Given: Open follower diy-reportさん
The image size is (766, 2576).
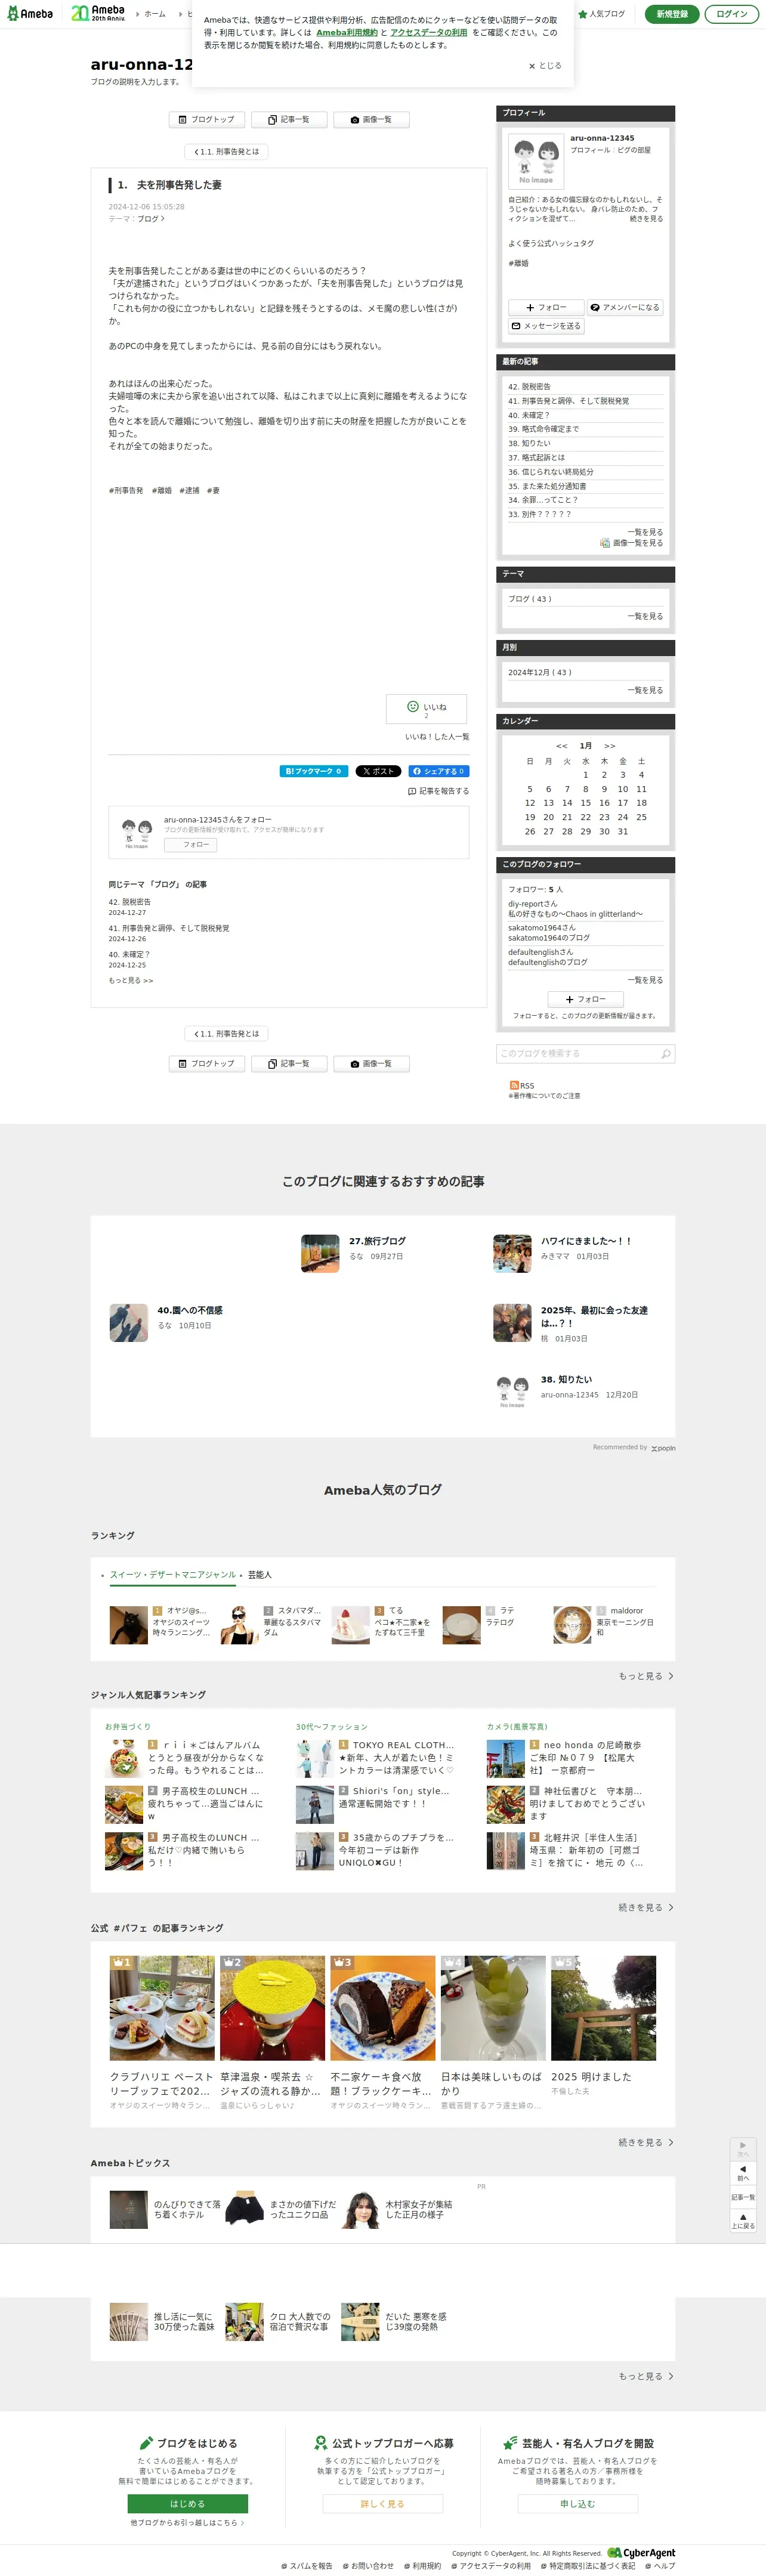Looking at the screenshot, I should point(533,904).
